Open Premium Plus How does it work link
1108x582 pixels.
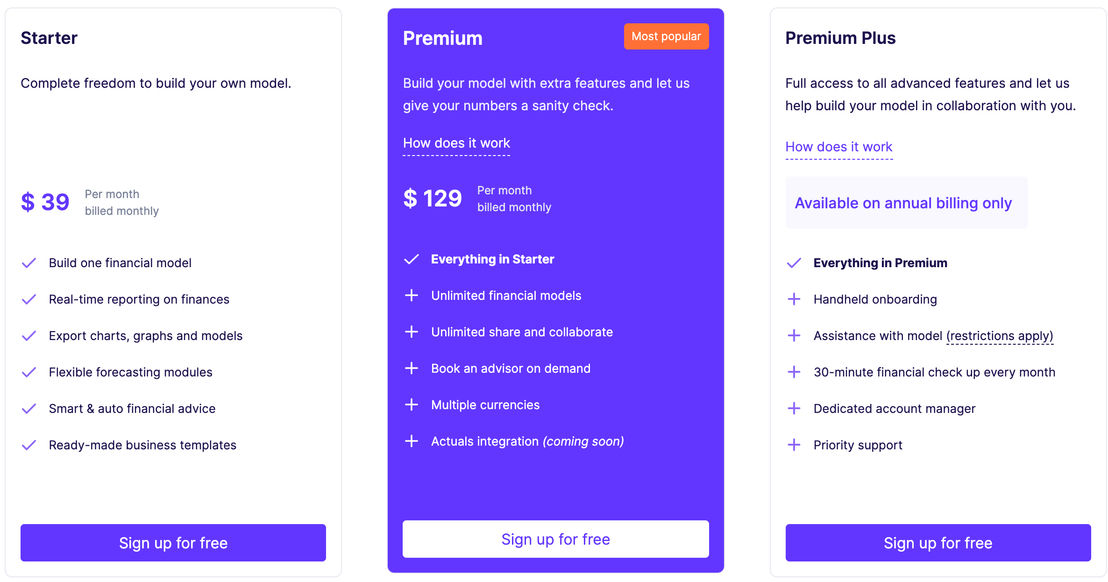click(x=839, y=147)
